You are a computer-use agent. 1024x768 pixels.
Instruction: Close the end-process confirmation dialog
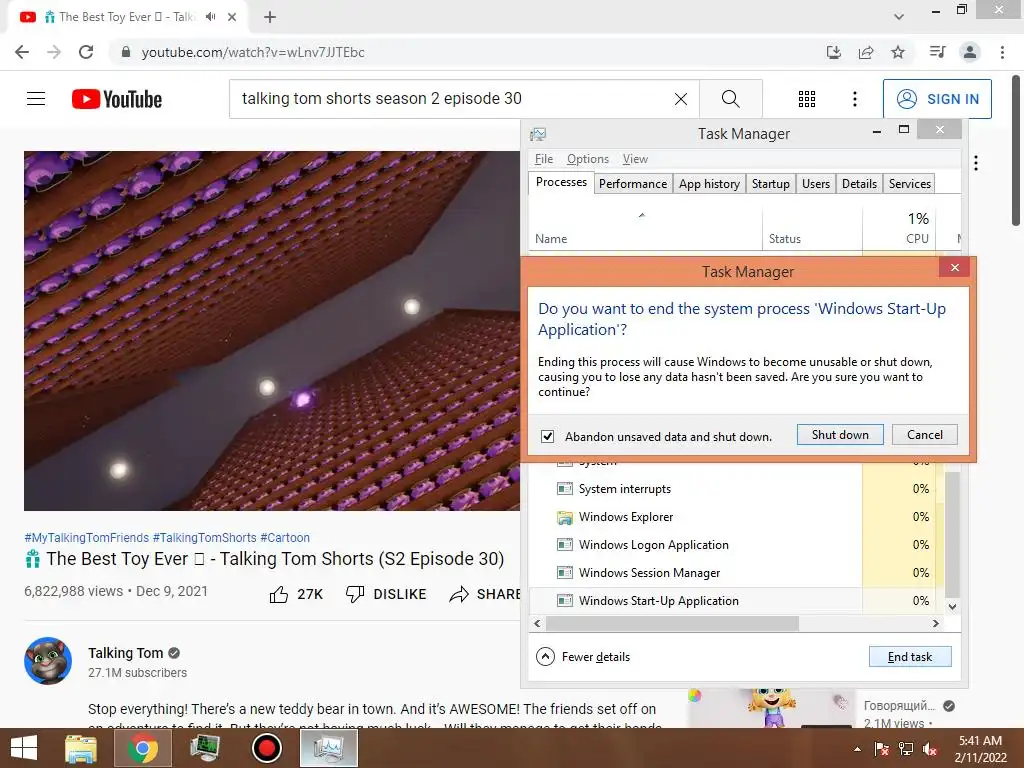pos(954,268)
